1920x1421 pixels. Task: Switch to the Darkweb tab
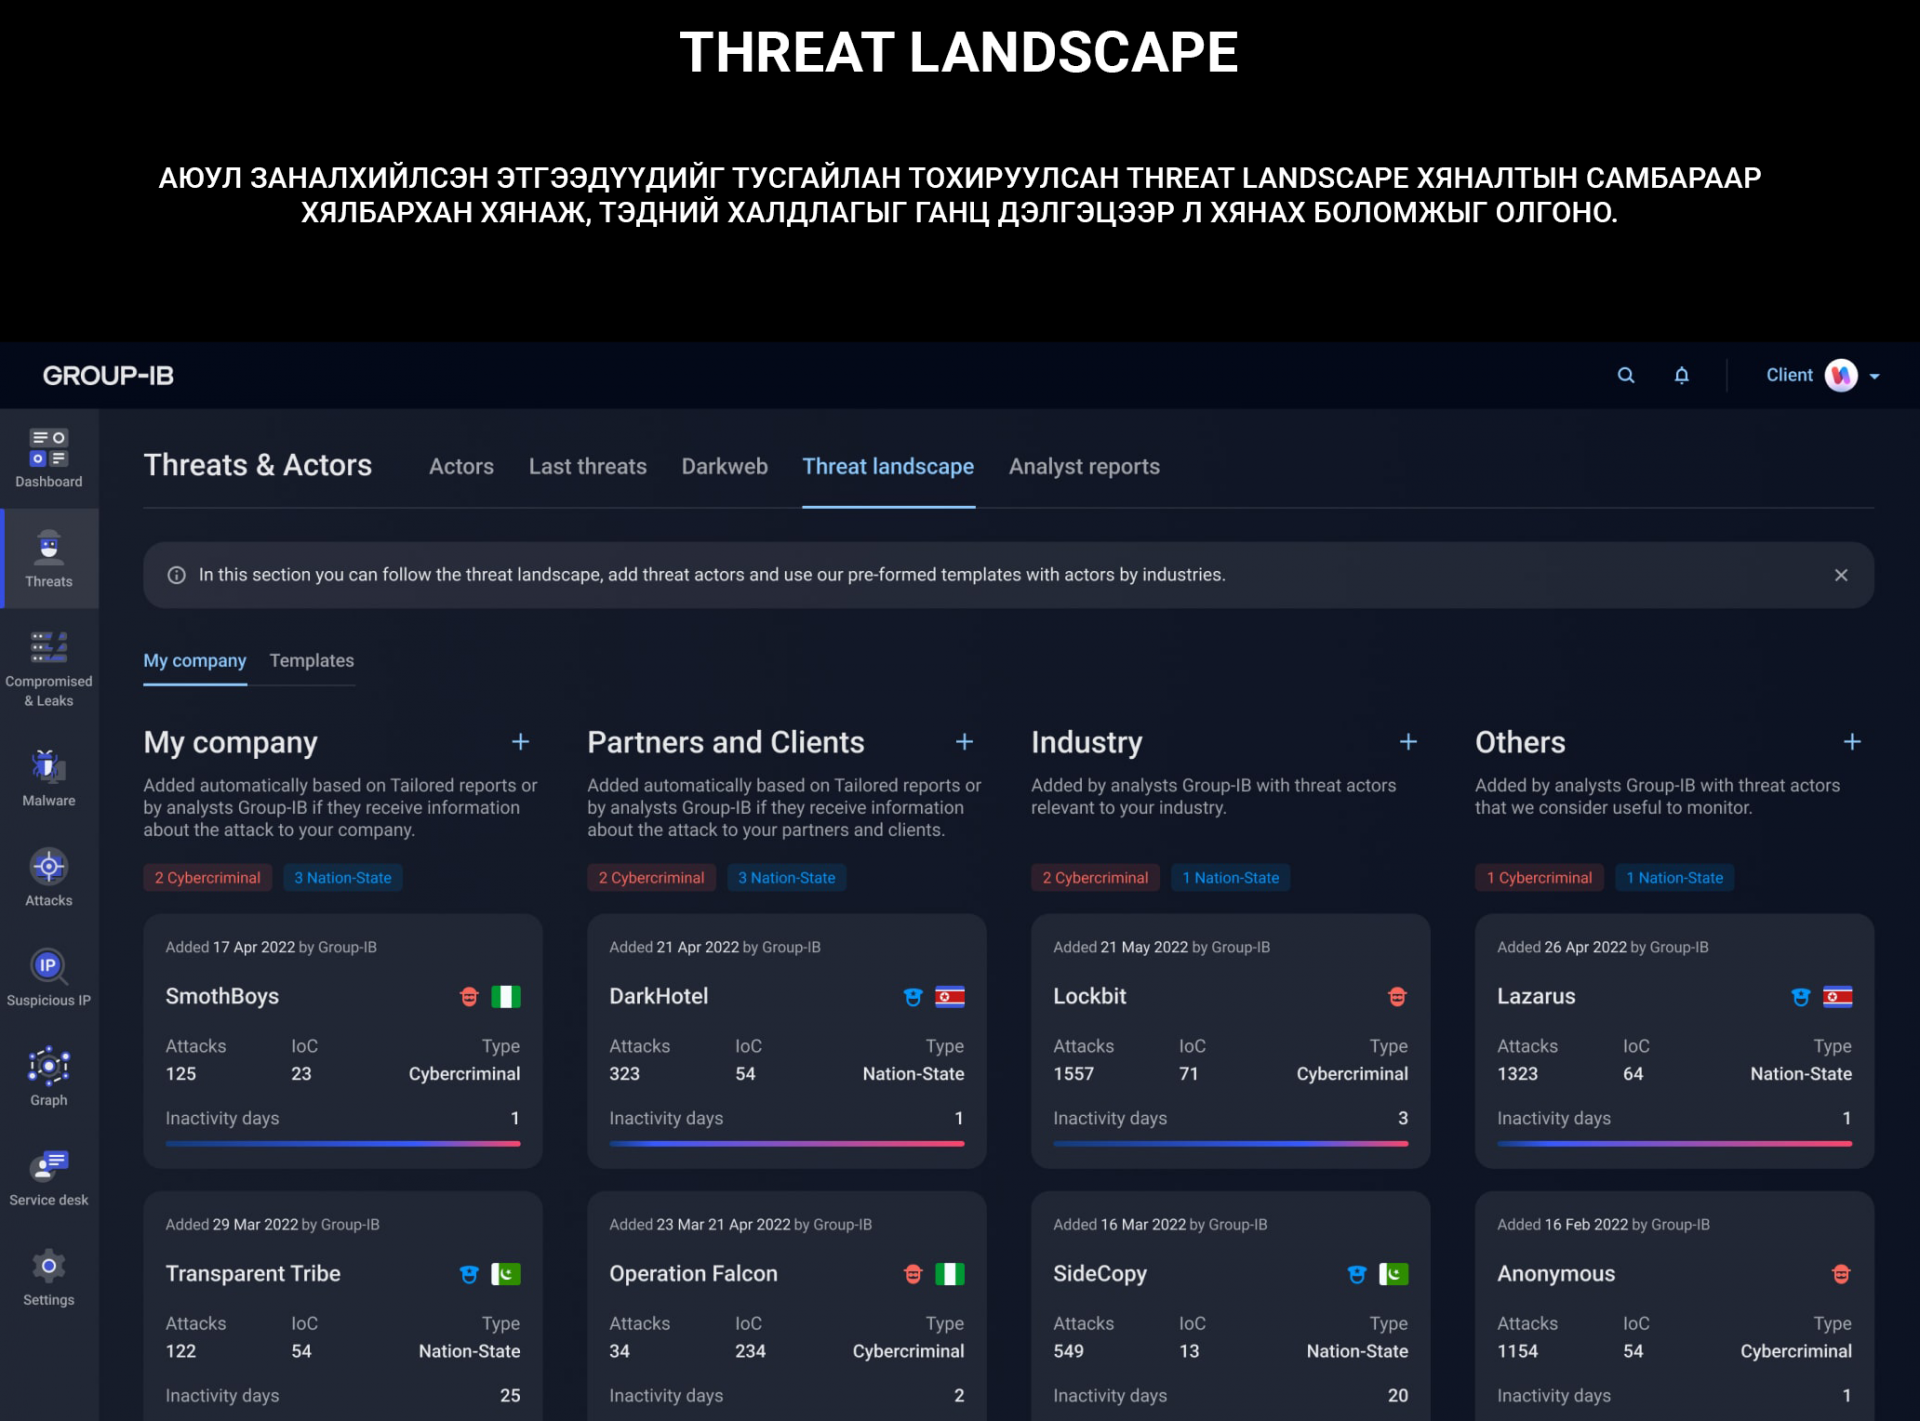(x=724, y=466)
